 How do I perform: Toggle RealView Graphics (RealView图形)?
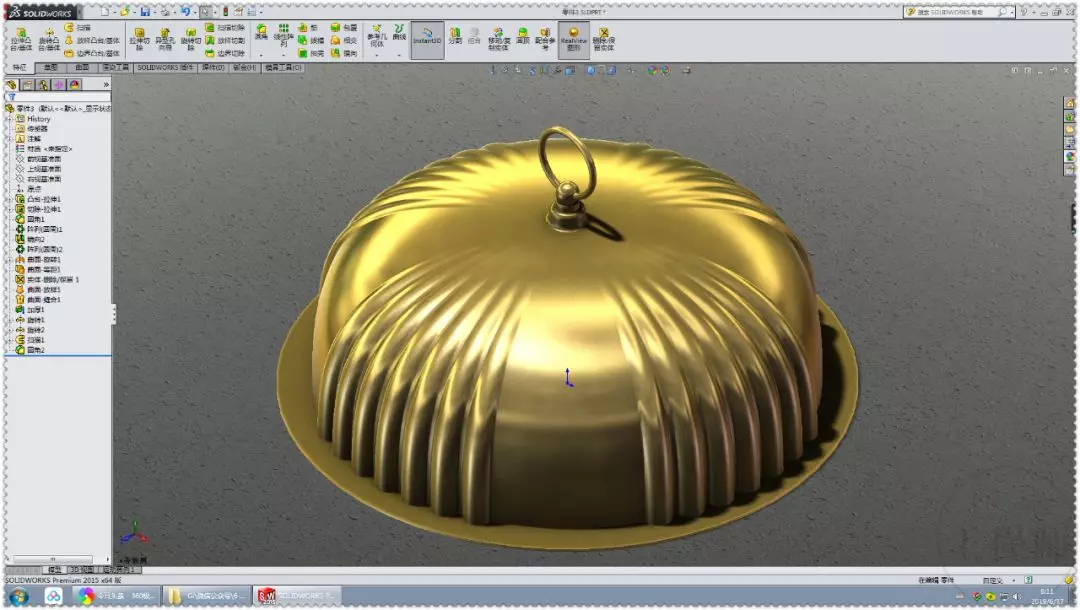point(573,39)
